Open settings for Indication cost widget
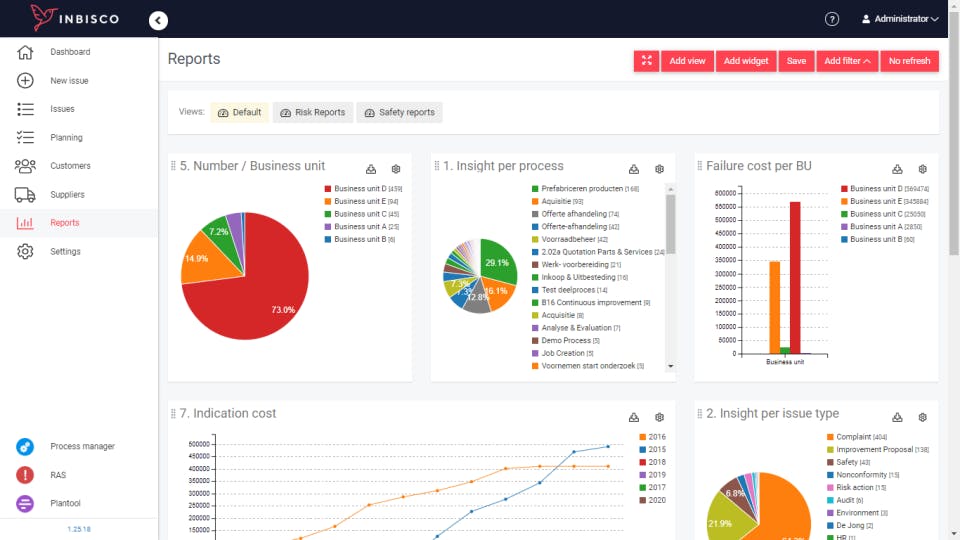 coord(659,417)
